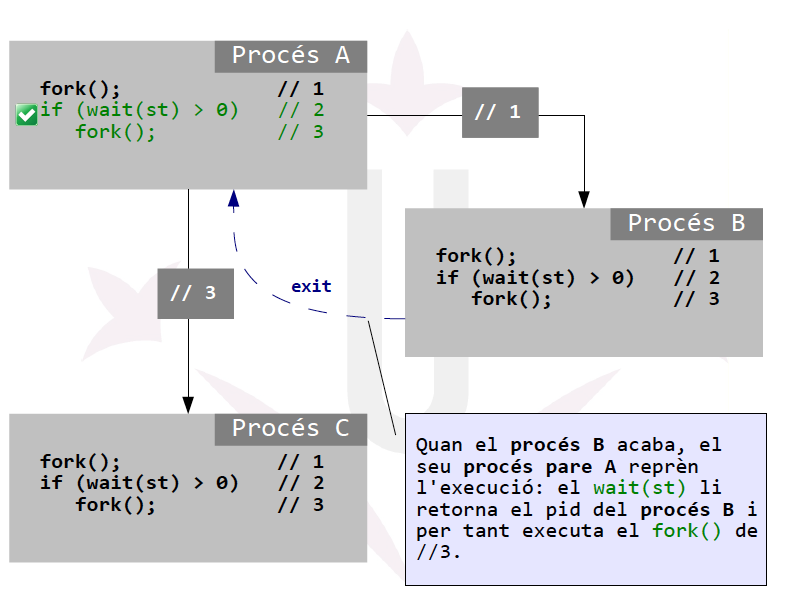The height and width of the screenshot is (609, 786).
Task: Click the grey "// 3" box on the arrow
Action: (x=195, y=293)
